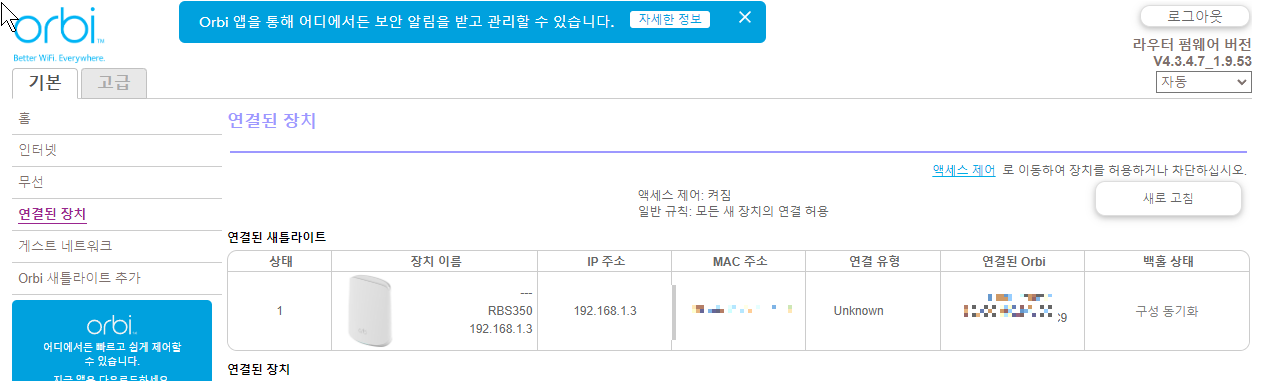Screen dimensions: 1261x381
Task: Click the 새로 고침 button
Action: coord(1168,198)
